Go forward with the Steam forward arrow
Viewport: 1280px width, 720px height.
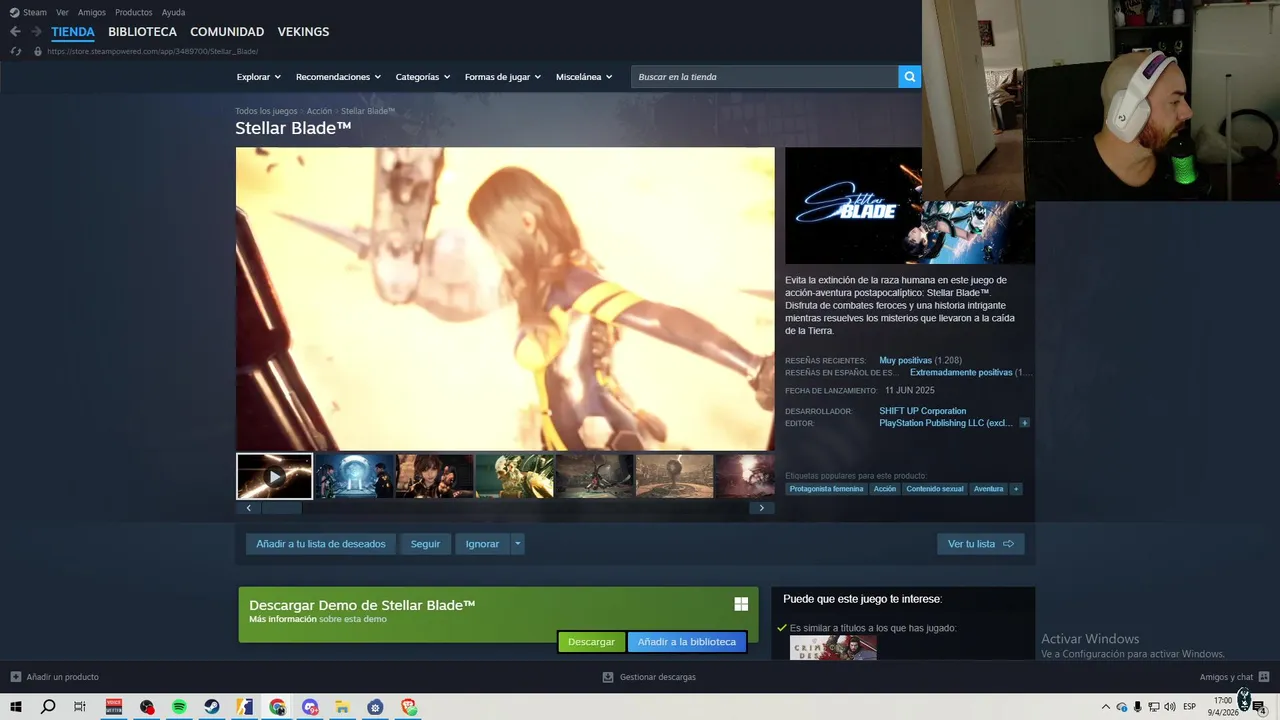(x=36, y=32)
